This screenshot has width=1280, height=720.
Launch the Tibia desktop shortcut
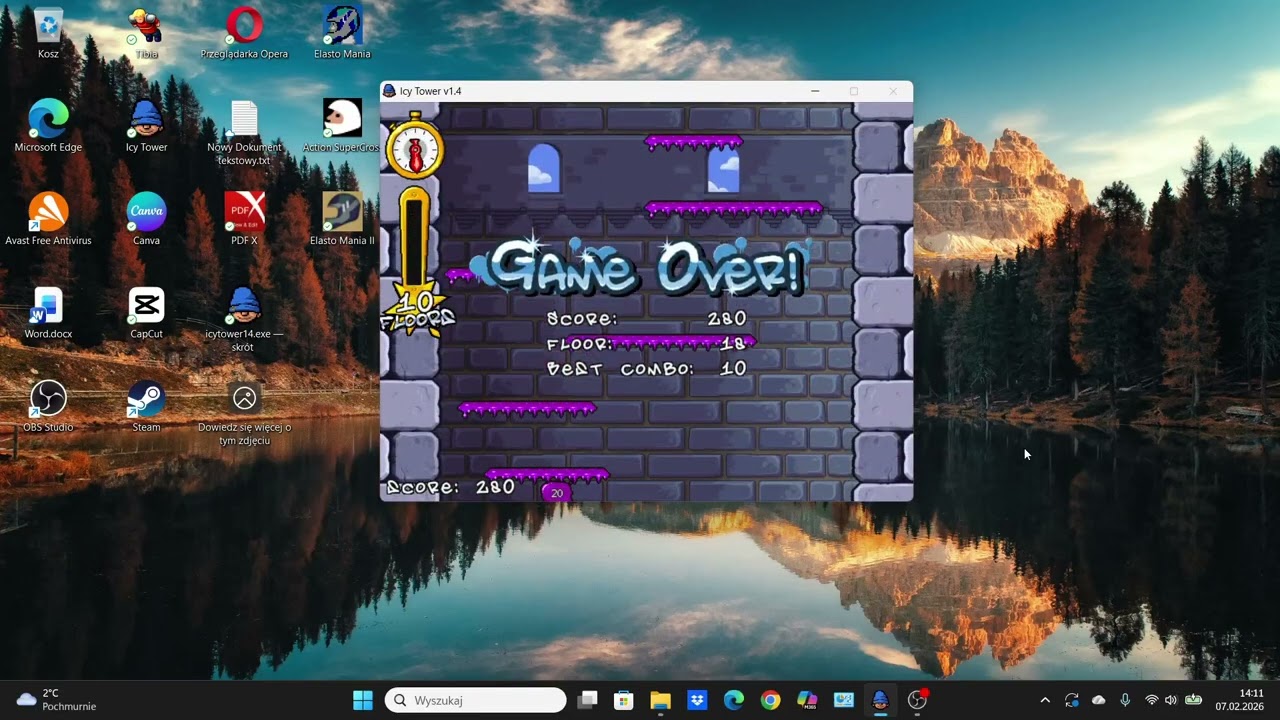pyautogui.click(x=146, y=33)
